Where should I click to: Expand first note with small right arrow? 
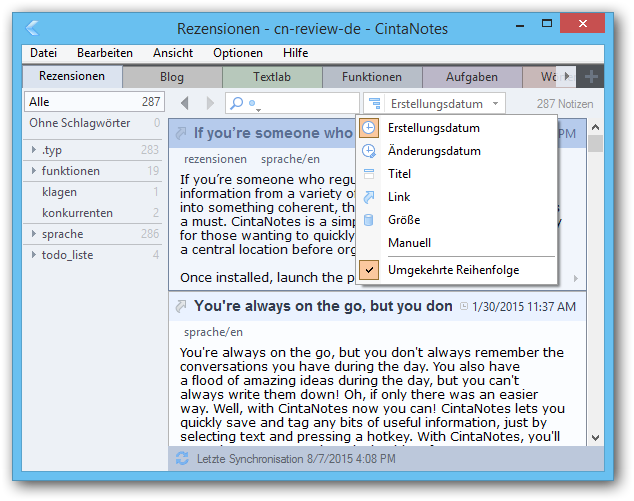coord(576,278)
